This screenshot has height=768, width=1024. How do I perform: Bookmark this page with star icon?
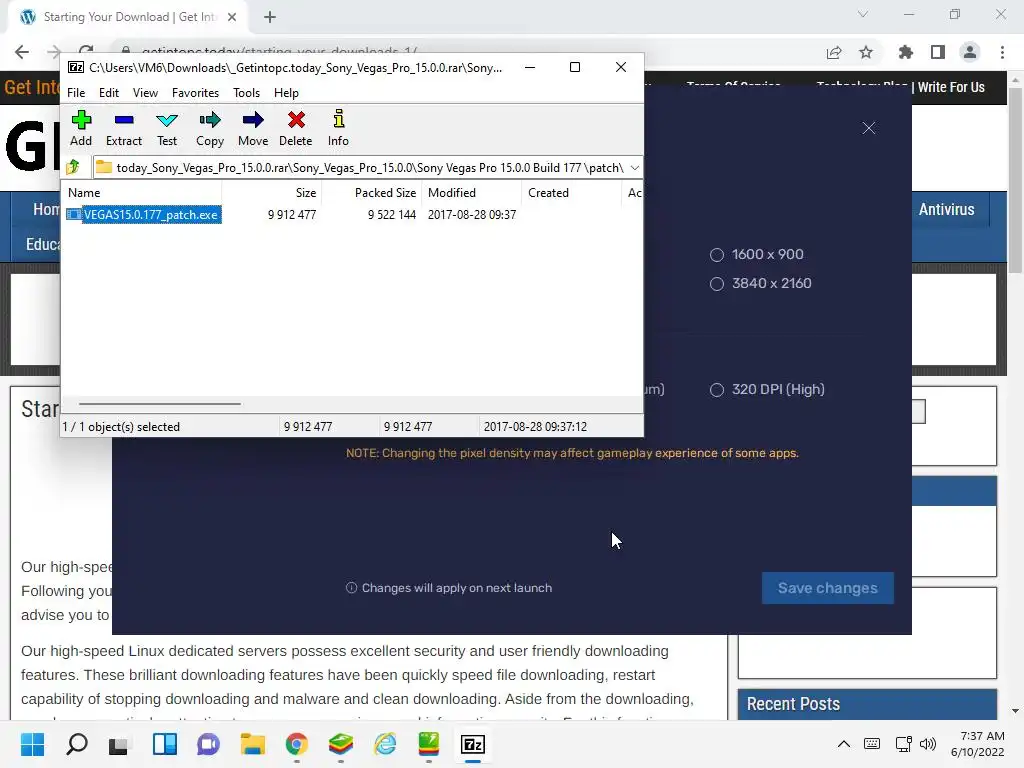(x=866, y=52)
